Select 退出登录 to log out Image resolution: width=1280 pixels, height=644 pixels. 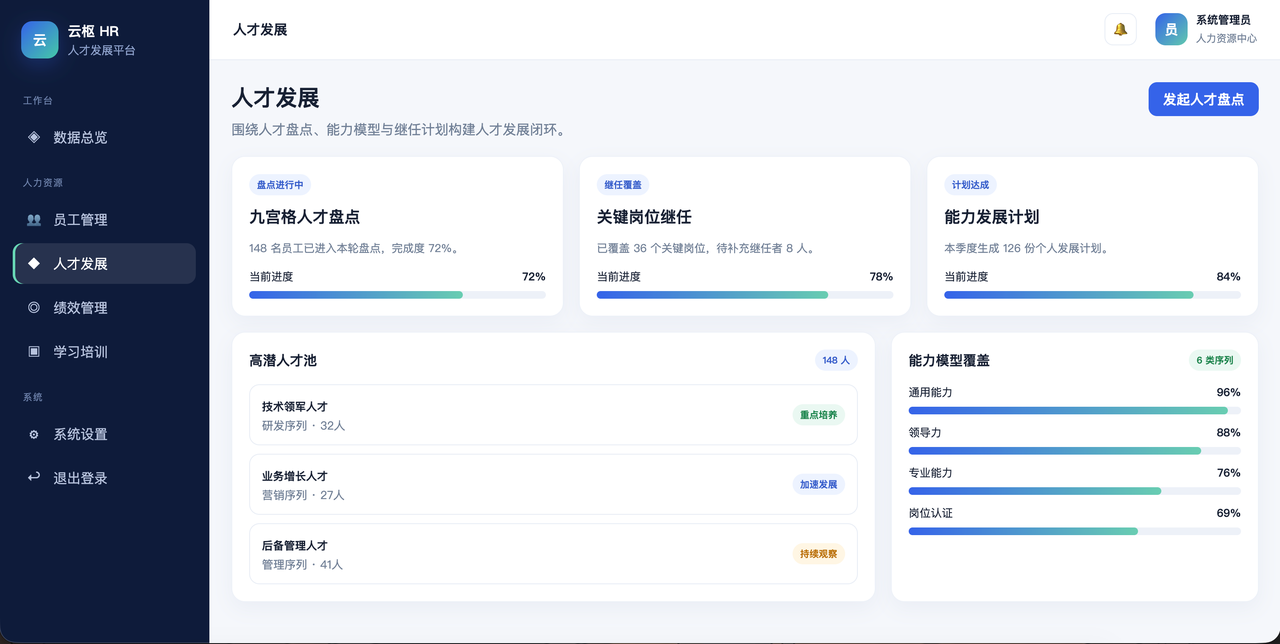104,478
